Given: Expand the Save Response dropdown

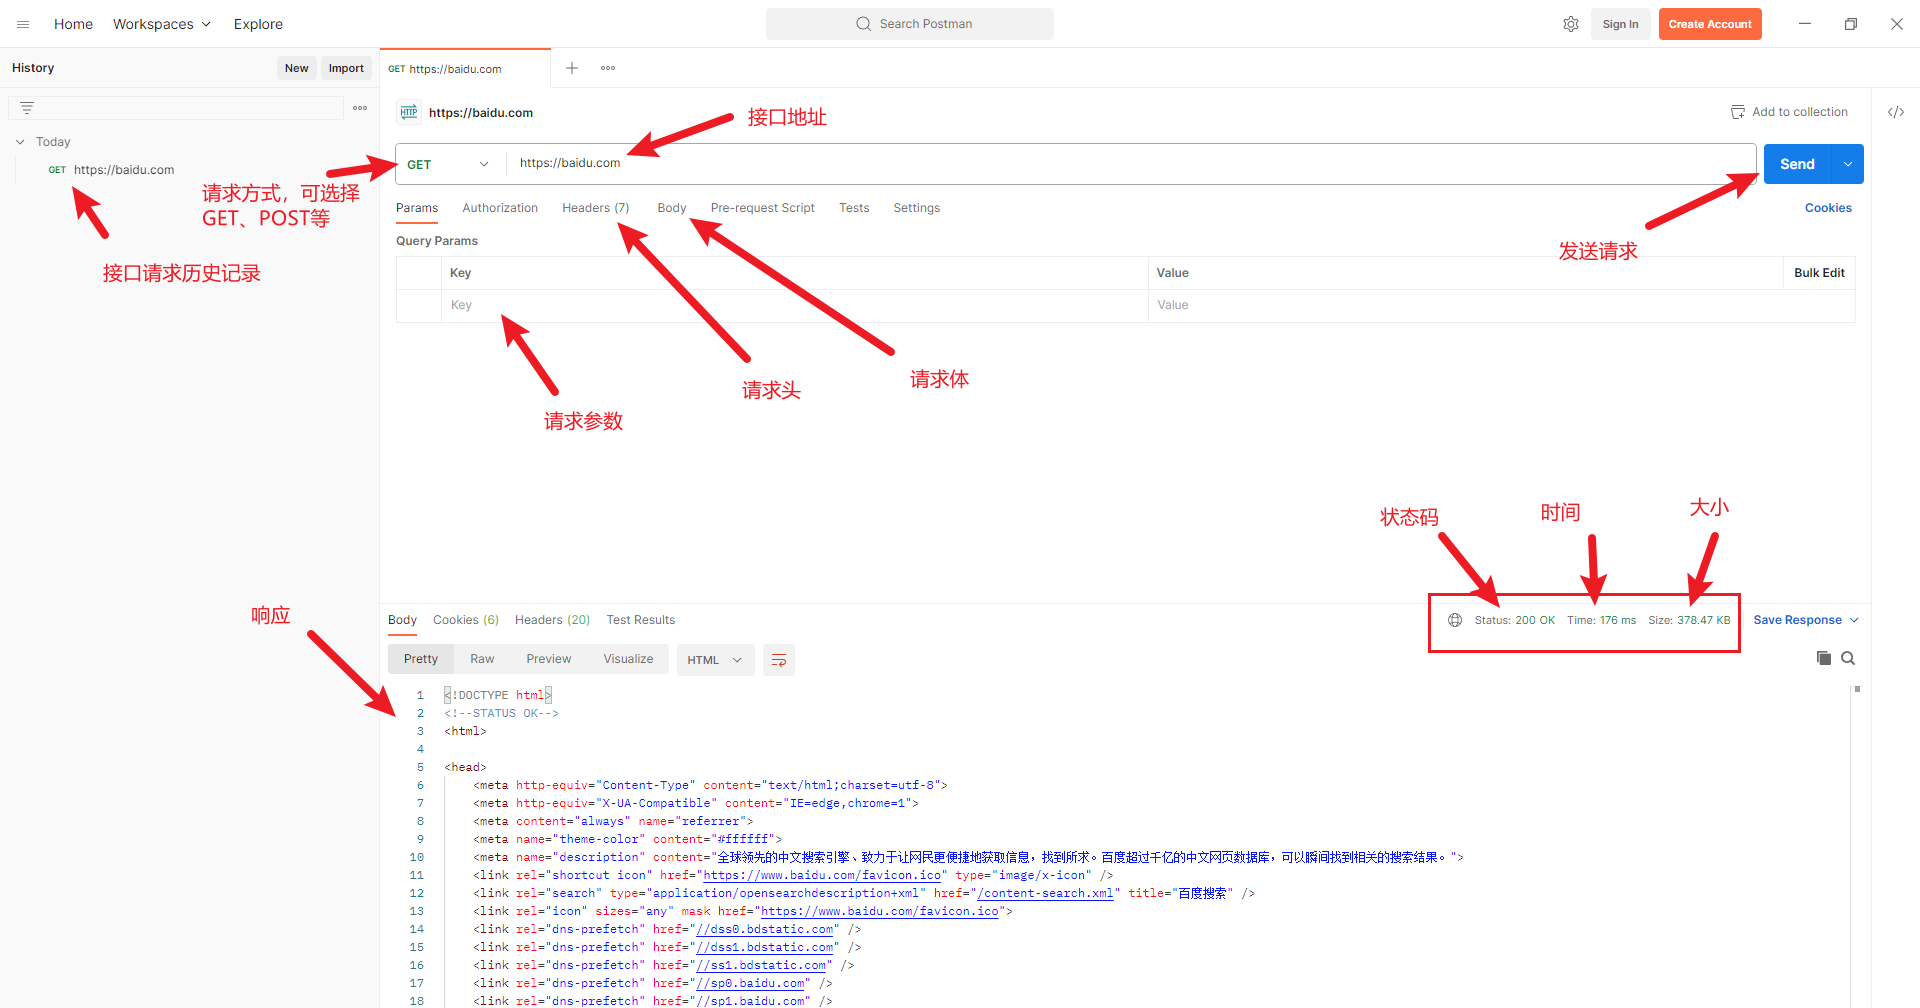Looking at the screenshot, I should (x=1806, y=620).
